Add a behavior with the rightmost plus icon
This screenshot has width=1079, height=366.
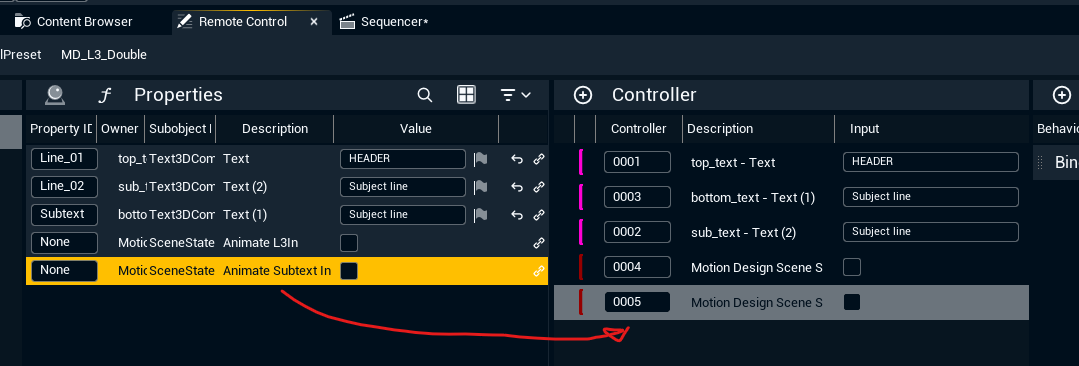click(1062, 95)
